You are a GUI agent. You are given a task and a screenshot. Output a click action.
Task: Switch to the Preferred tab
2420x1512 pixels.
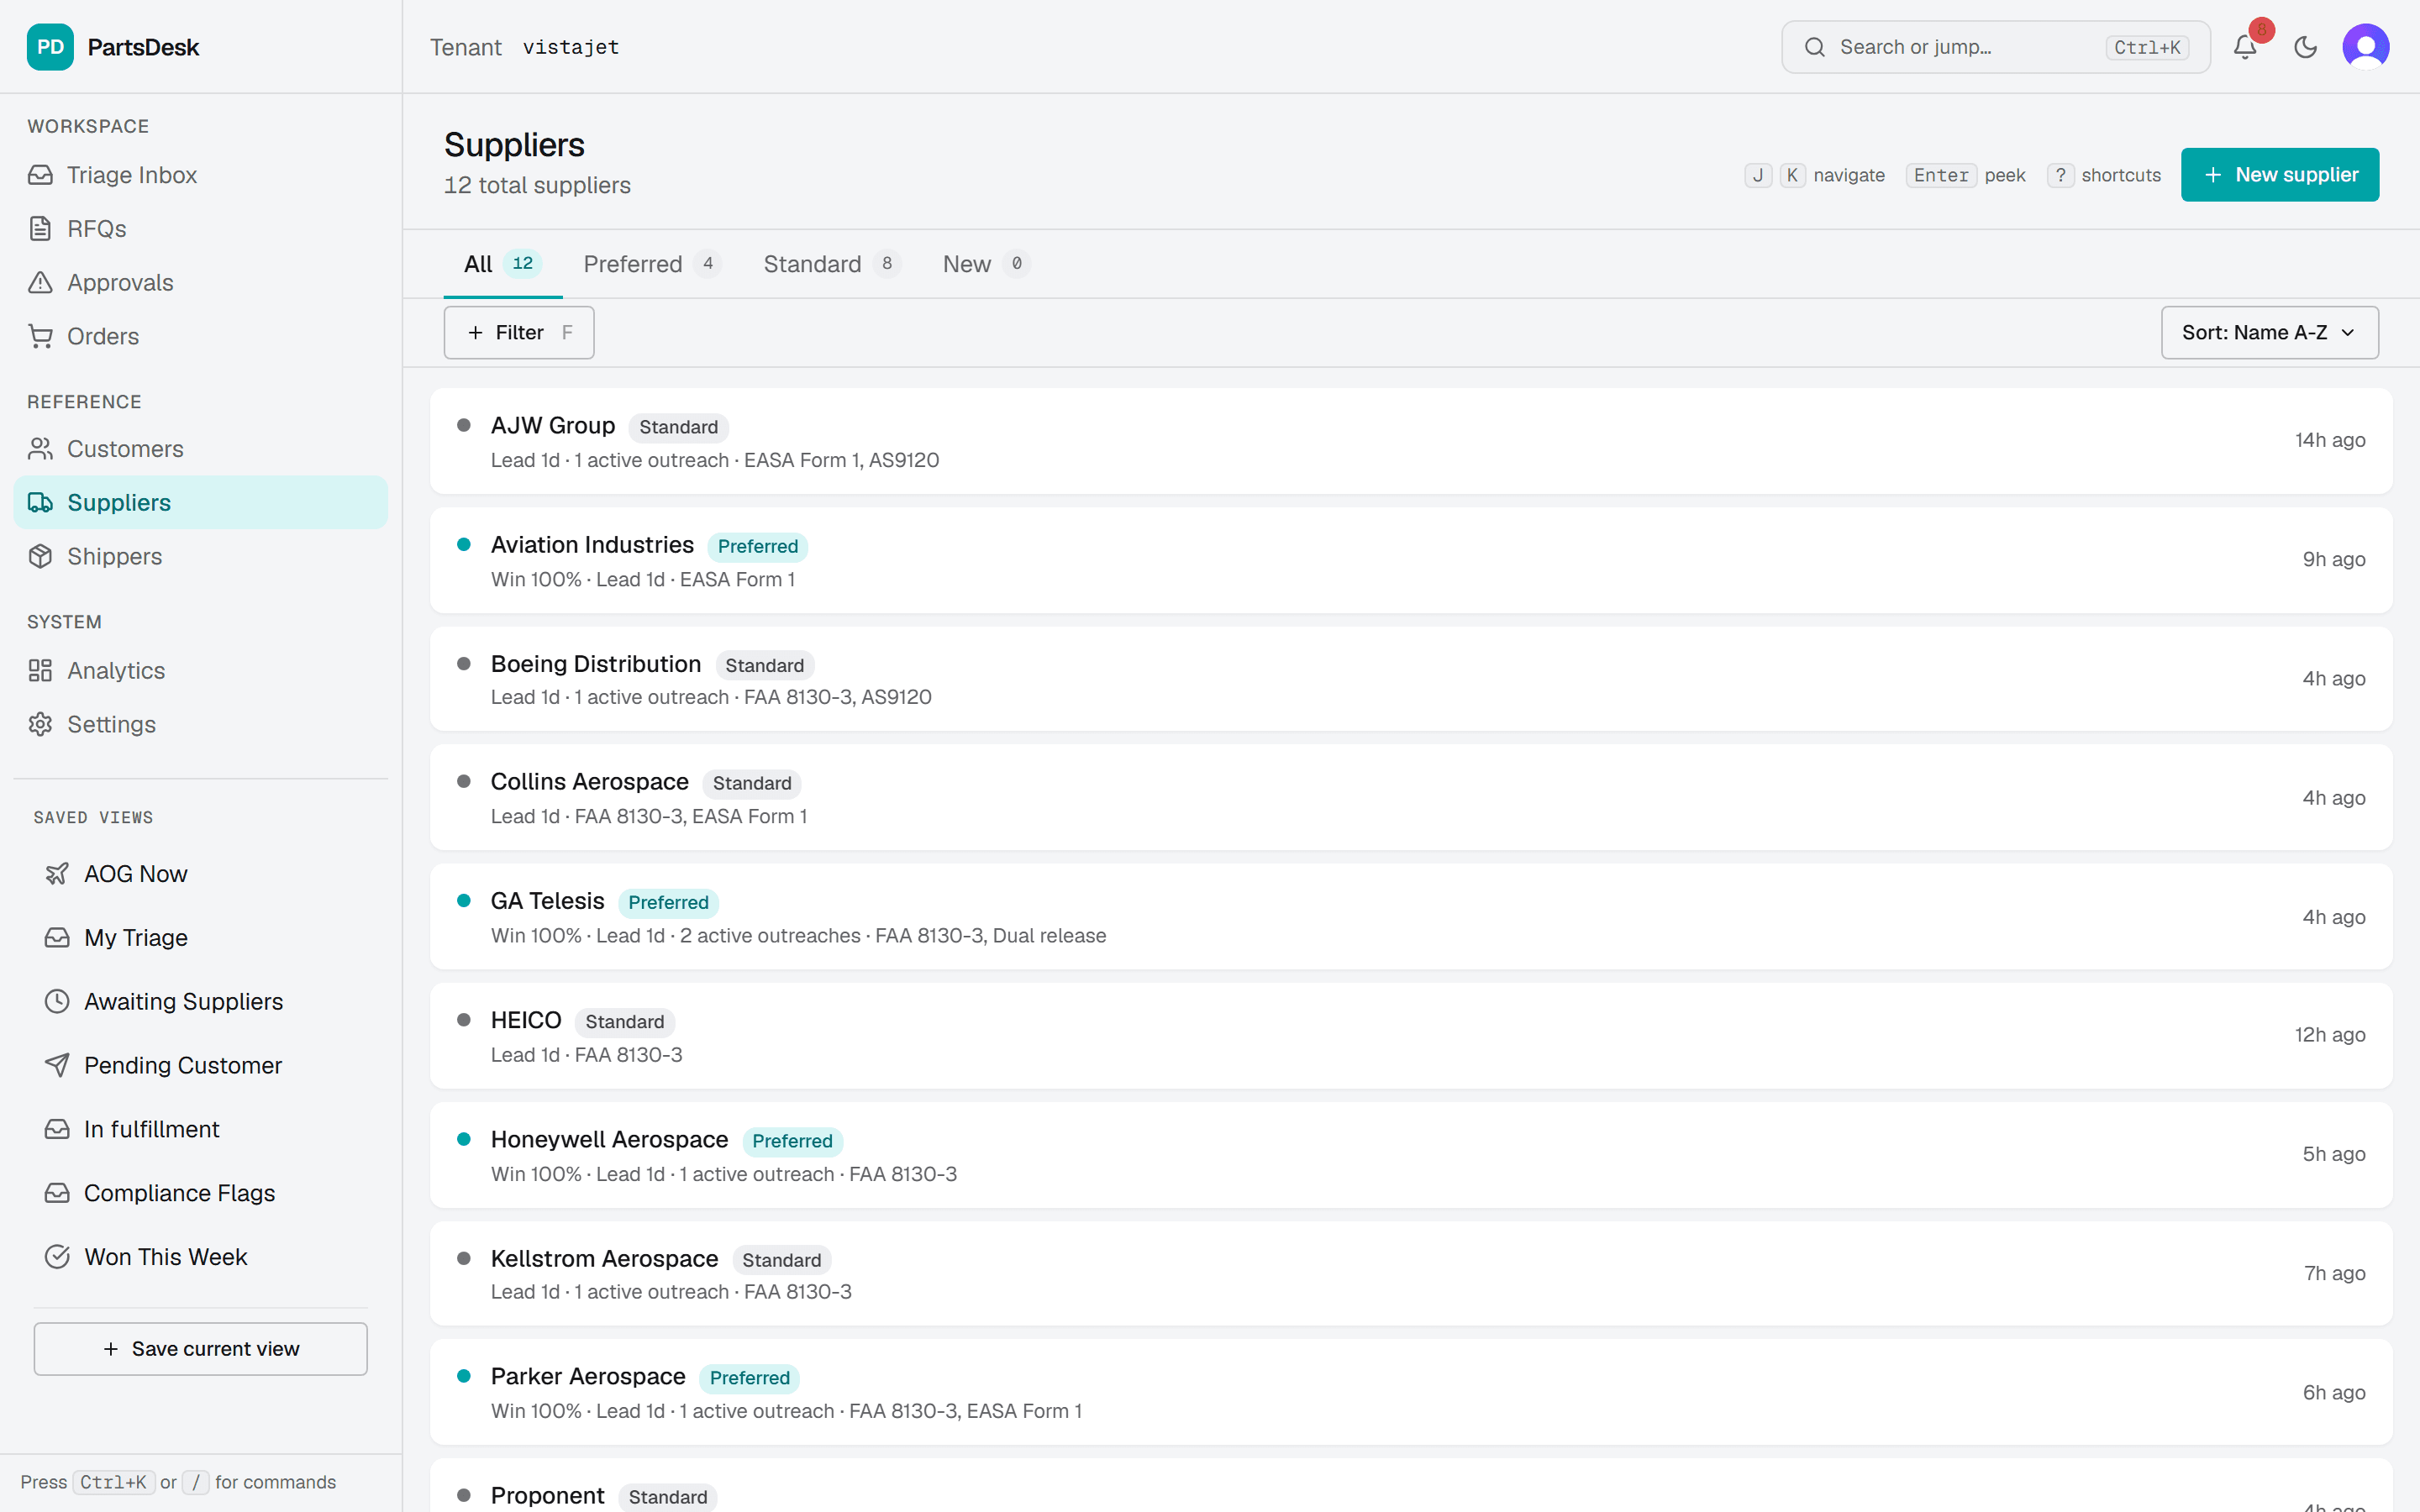(x=652, y=264)
